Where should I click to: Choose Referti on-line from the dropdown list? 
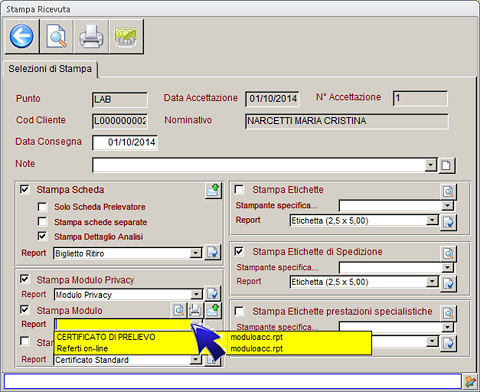[82, 349]
